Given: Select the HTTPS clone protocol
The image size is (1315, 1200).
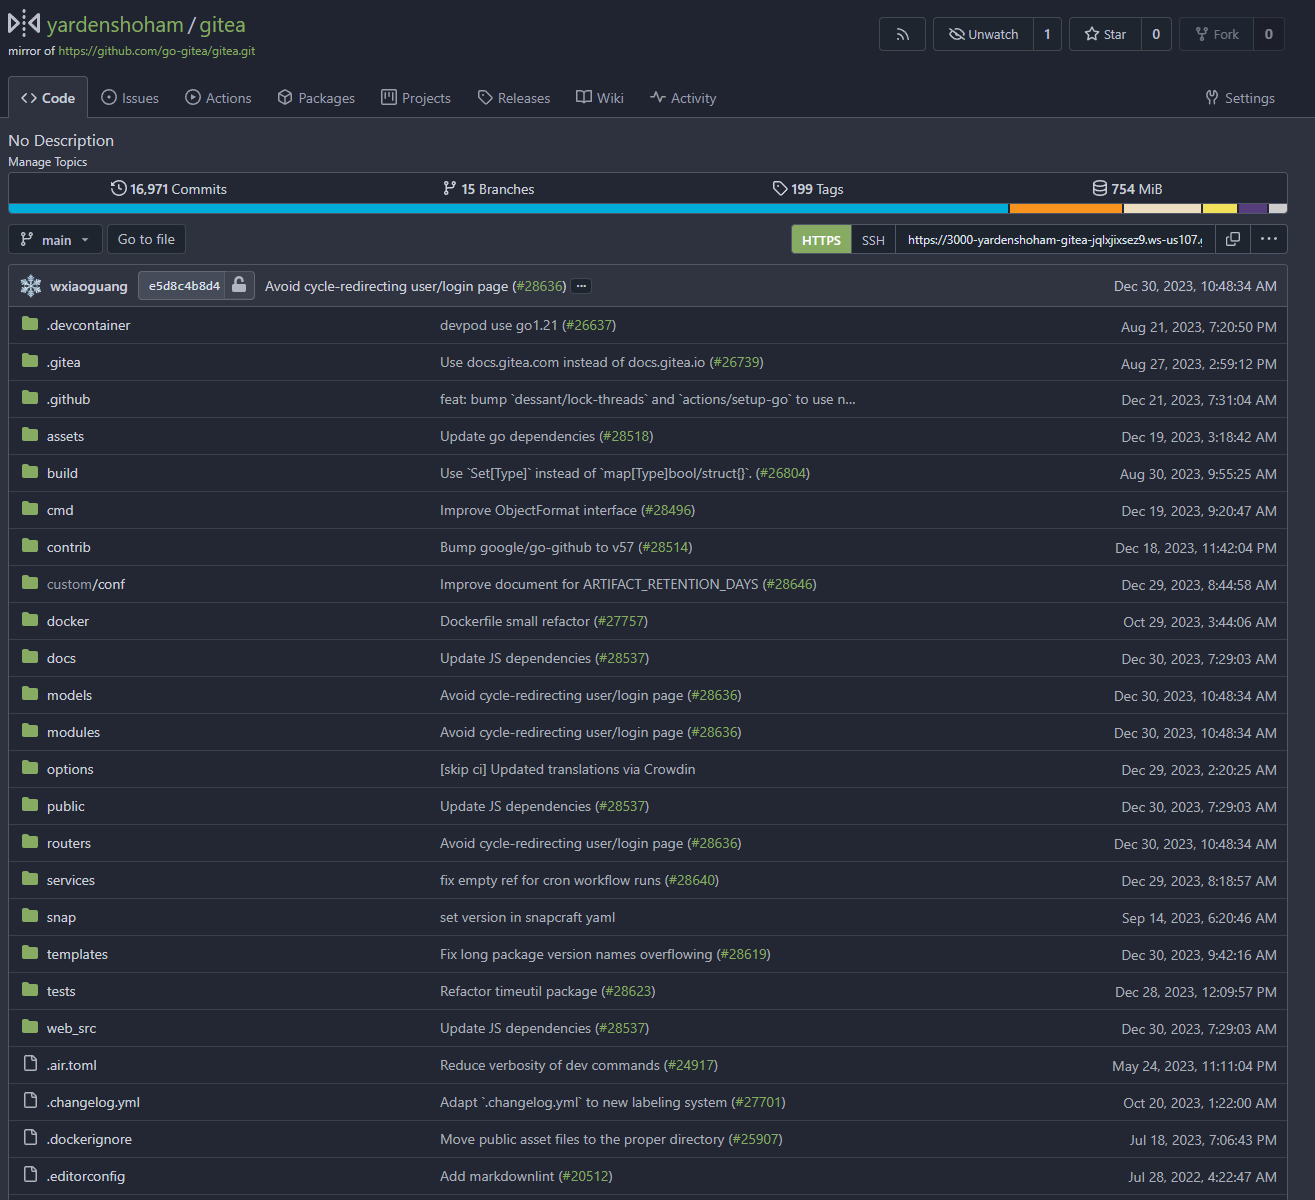Looking at the screenshot, I should (821, 240).
